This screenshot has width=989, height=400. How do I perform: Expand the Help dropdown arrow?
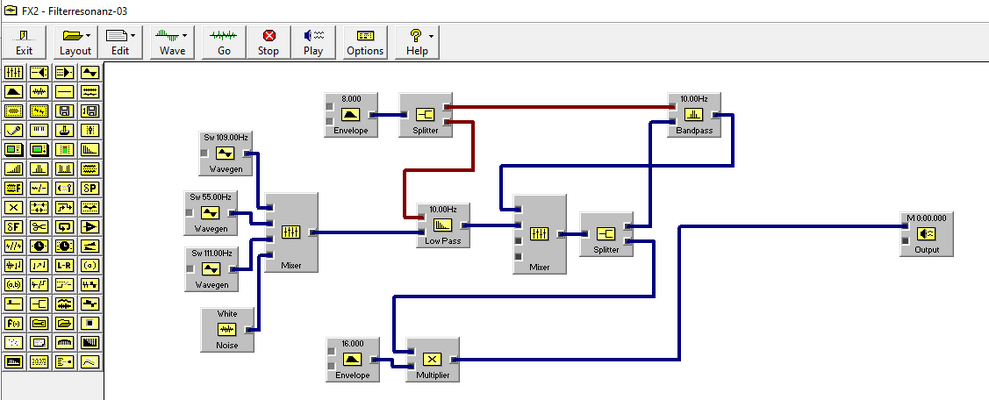tap(431, 35)
